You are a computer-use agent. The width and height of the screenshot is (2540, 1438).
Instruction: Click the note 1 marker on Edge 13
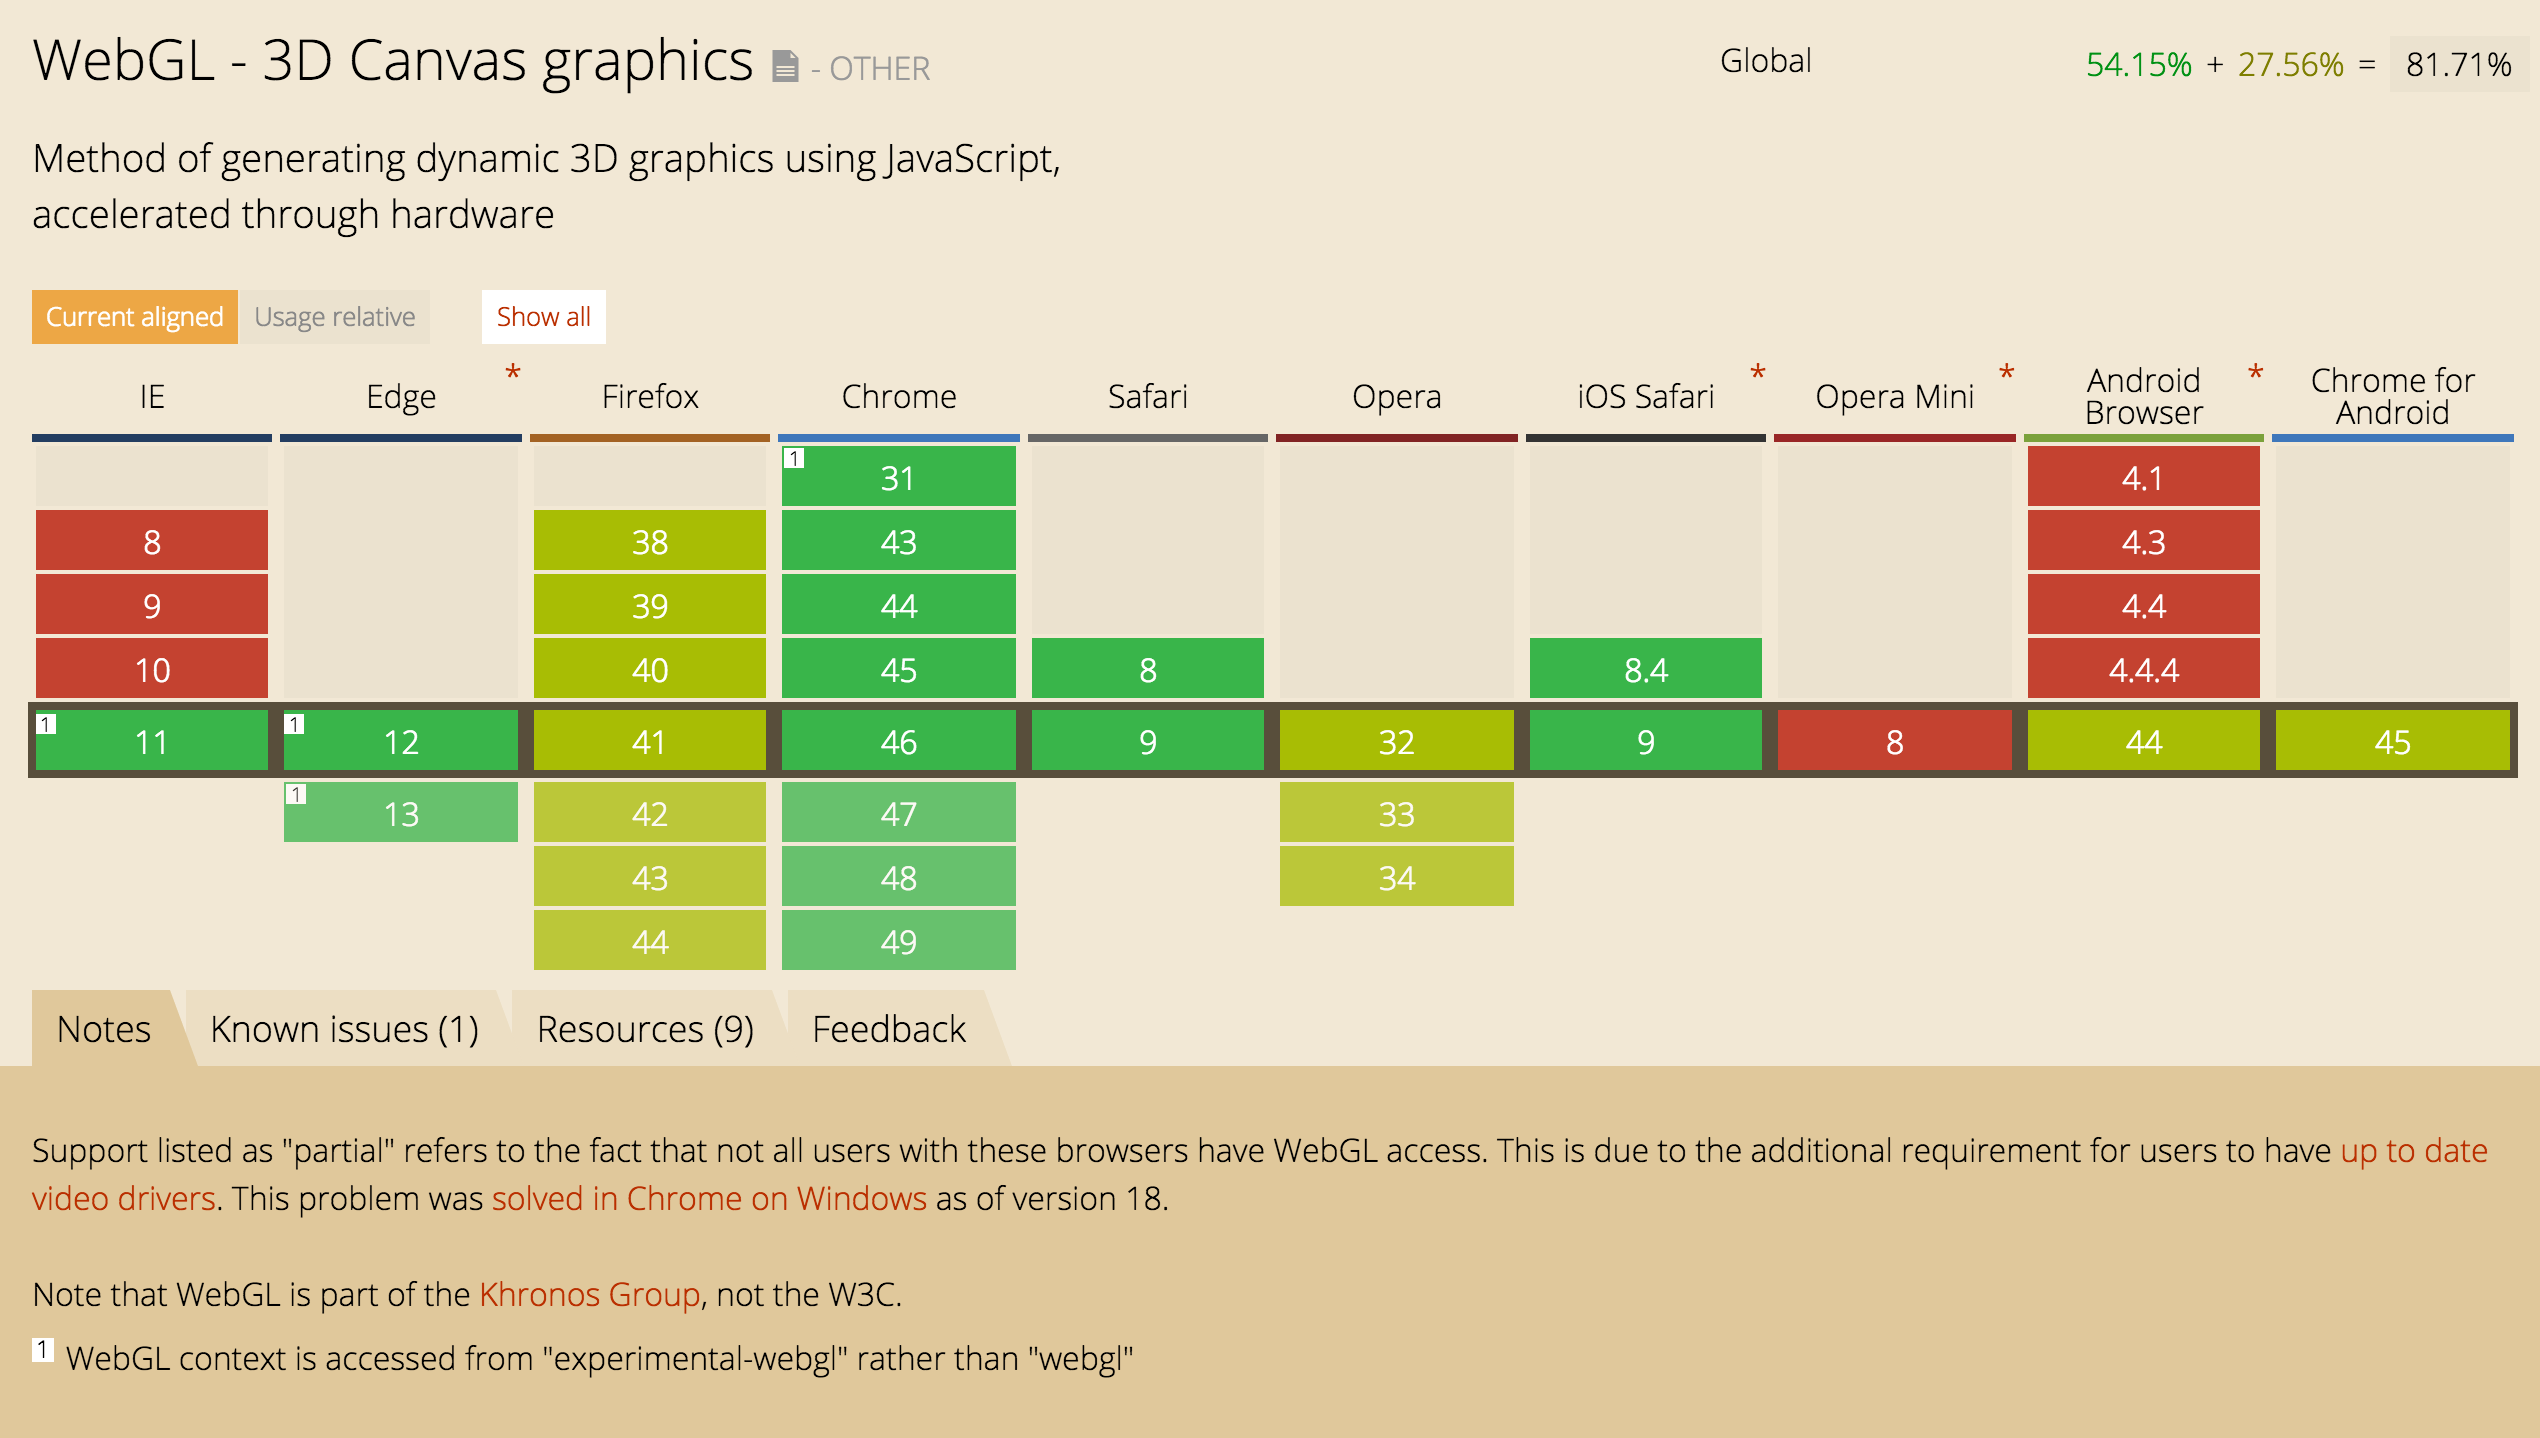tap(296, 794)
